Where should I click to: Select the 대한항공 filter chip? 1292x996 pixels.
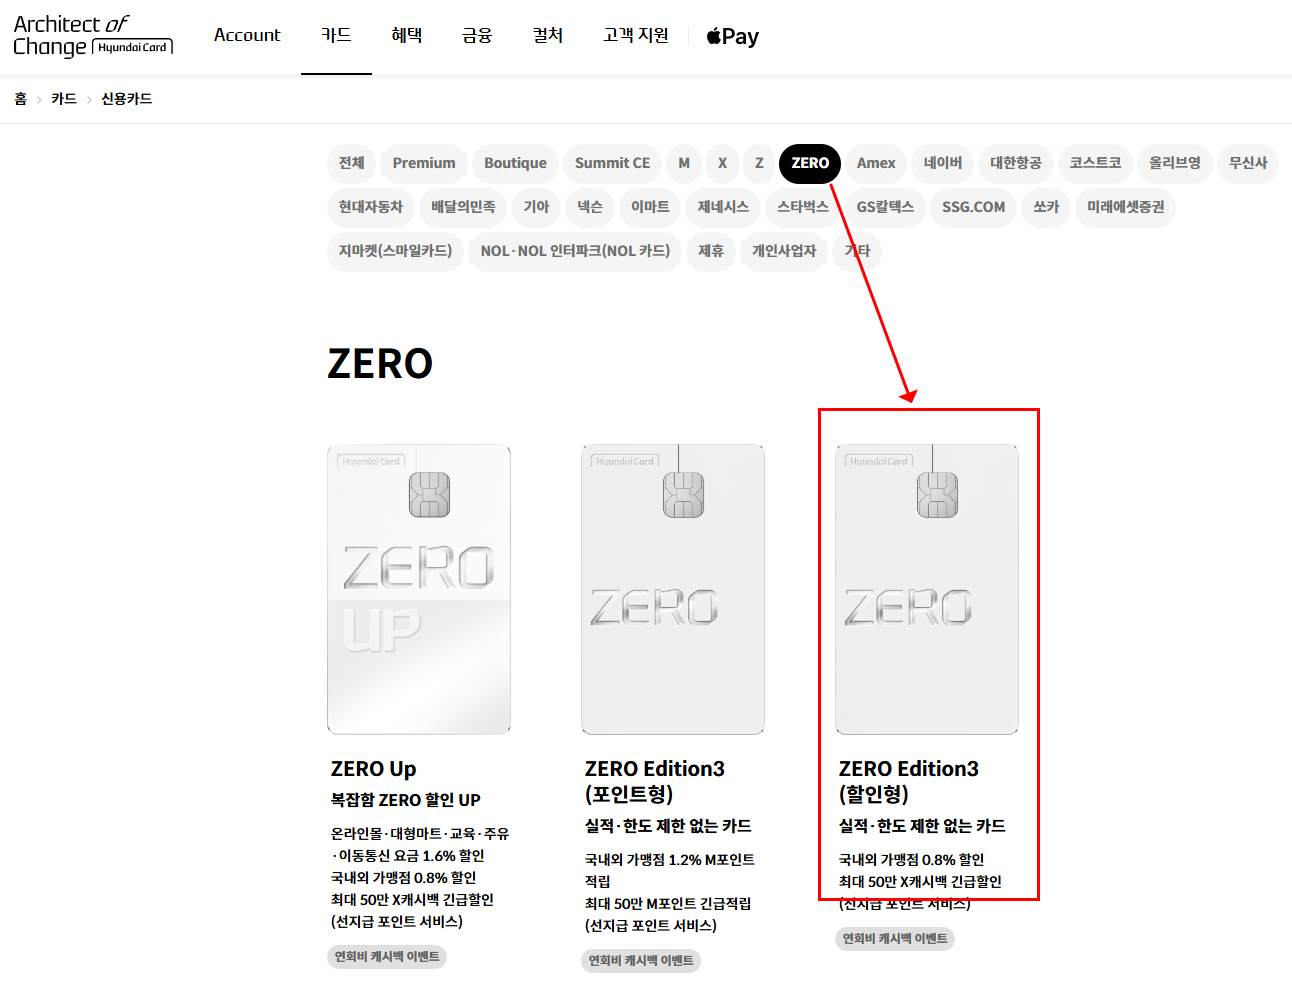pos(1015,163)
